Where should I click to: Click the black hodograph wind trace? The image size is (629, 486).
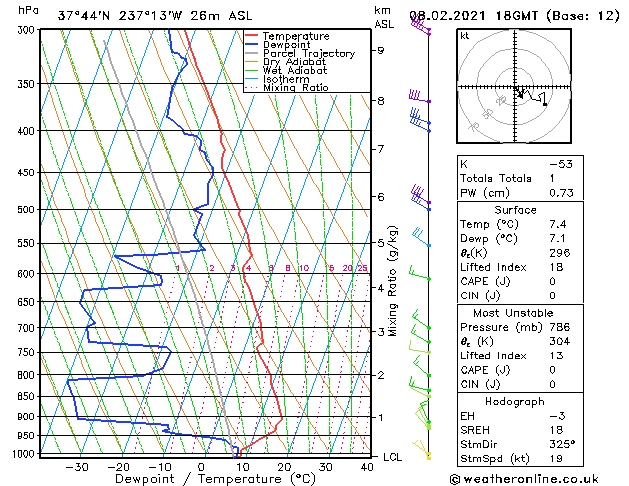[531, 97]
